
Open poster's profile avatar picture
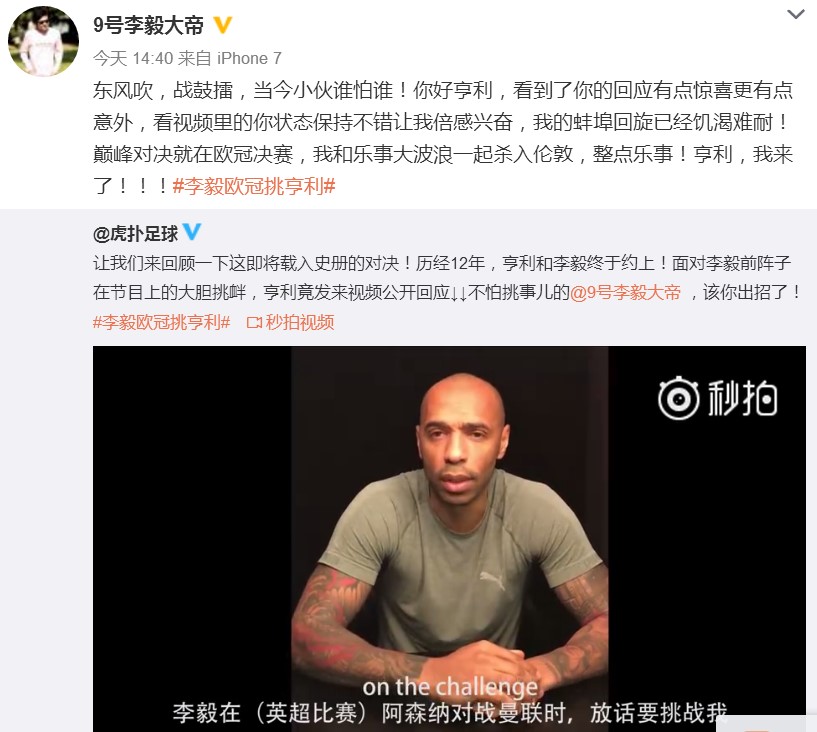(x=44, y=41)
